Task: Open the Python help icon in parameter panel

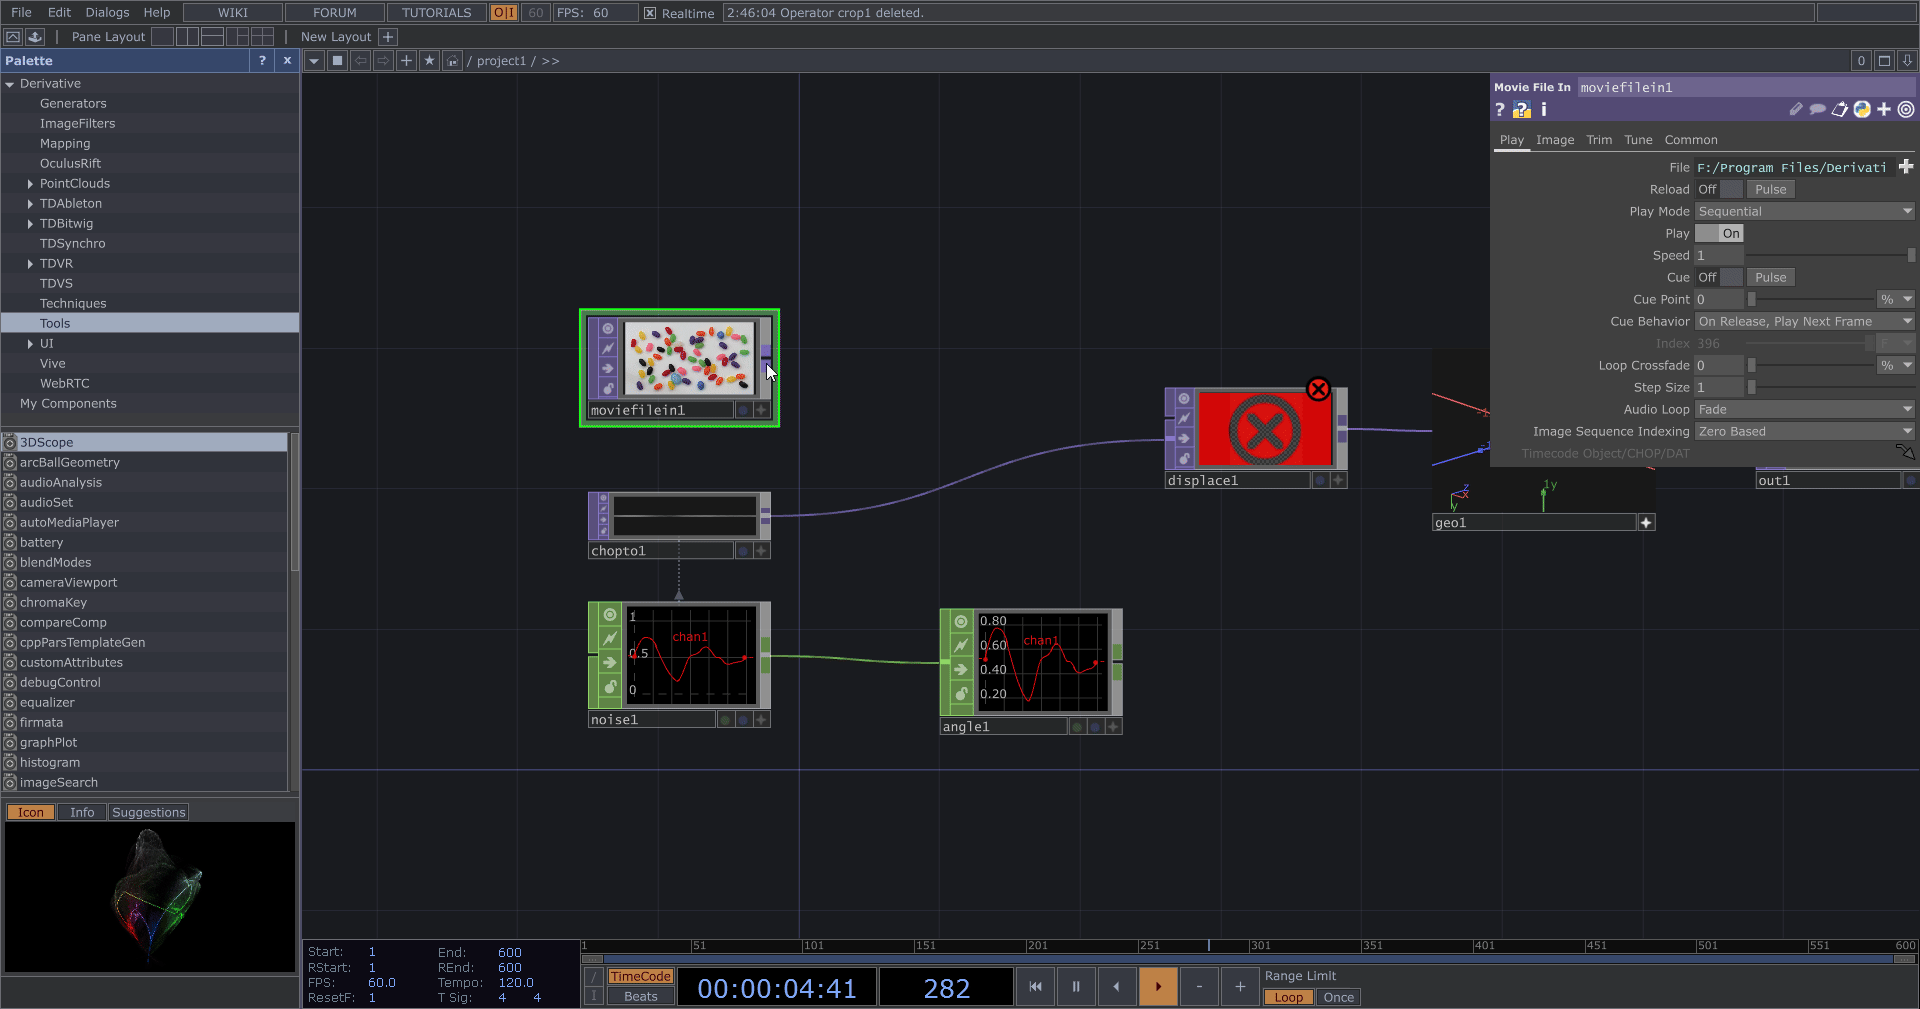Action: [x=1521, y=110]
